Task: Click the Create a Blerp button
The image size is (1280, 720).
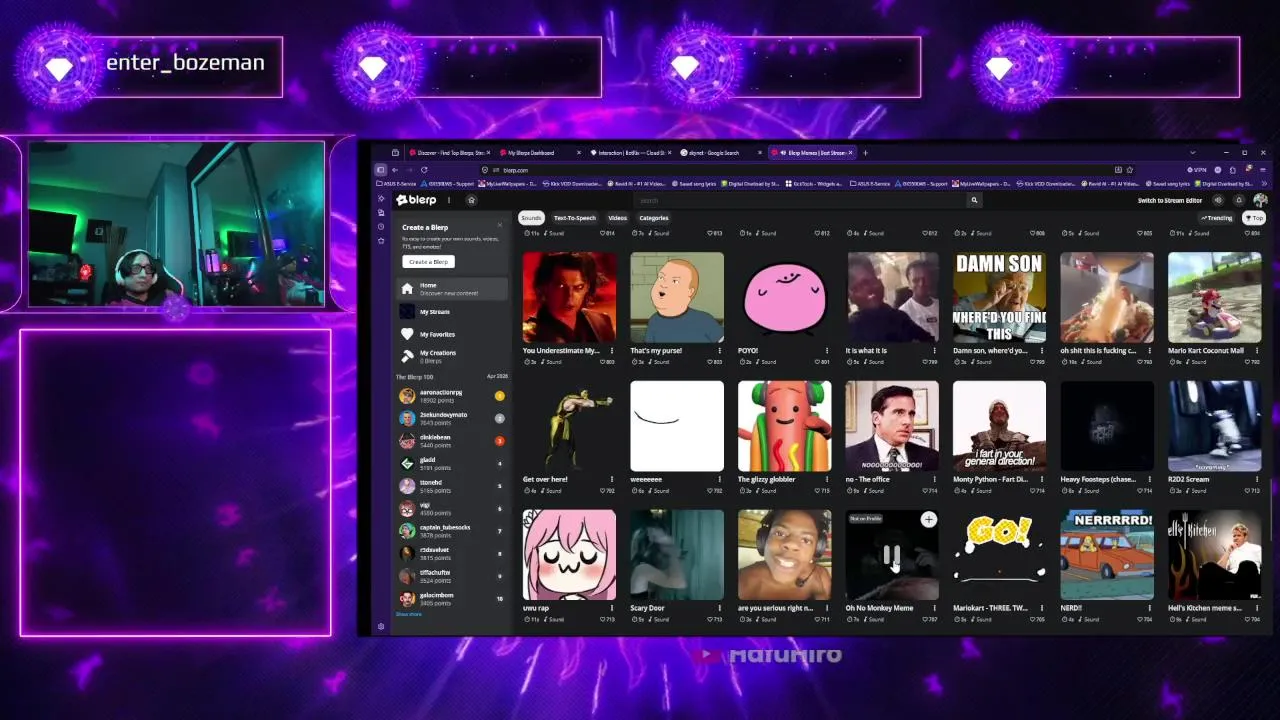Action: click(x=429, y=262)
